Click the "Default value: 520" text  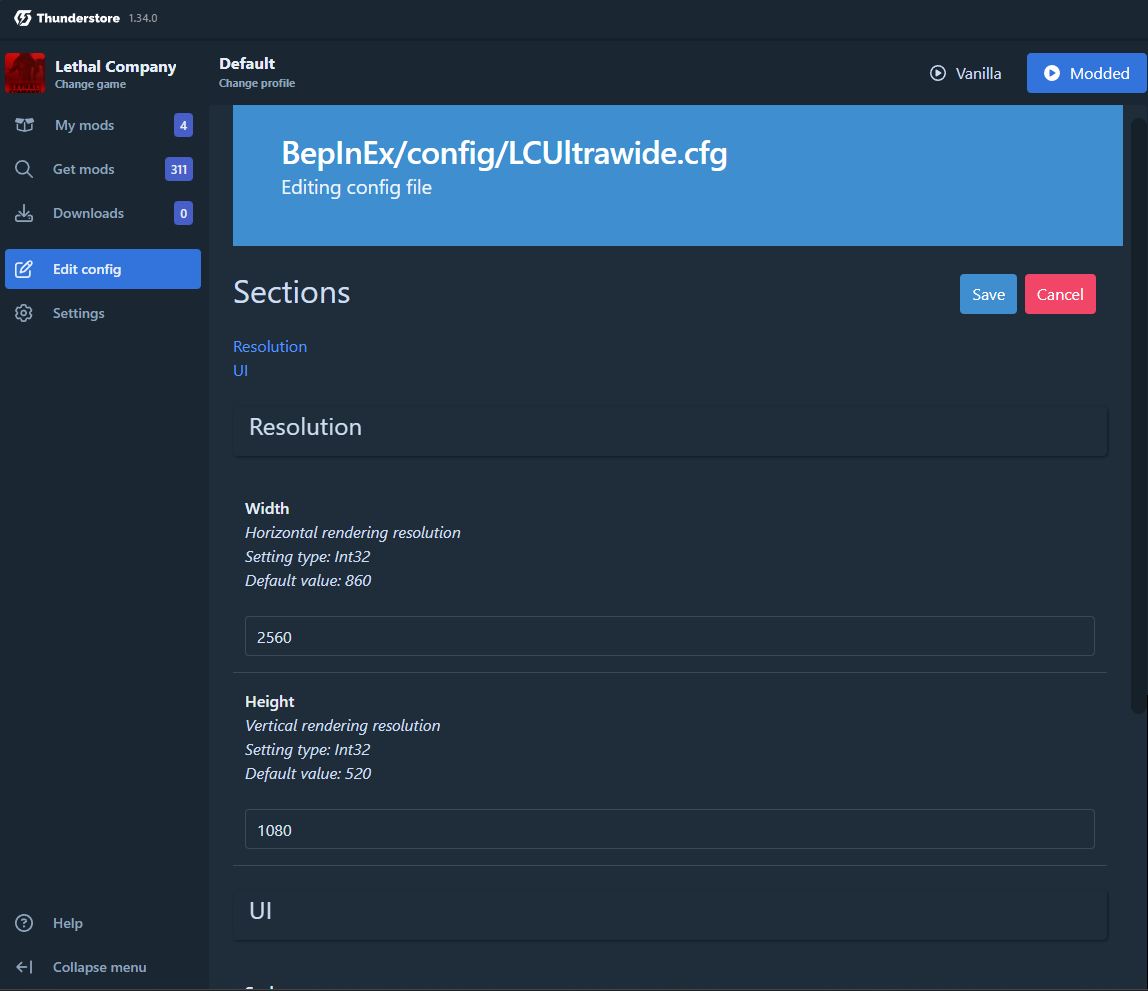pos(308,774)
